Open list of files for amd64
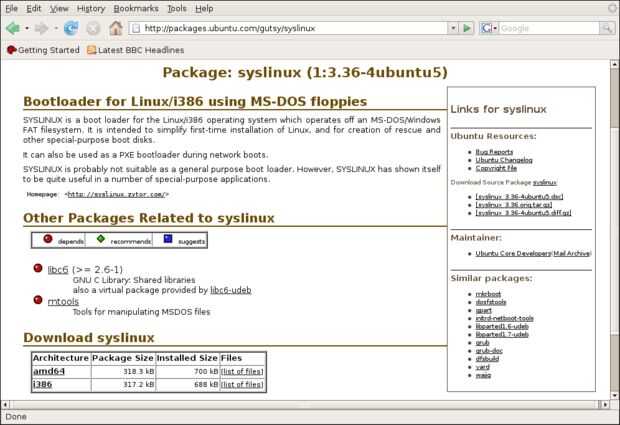The height and width of the screenshot is (425, 620). (242, 371)
